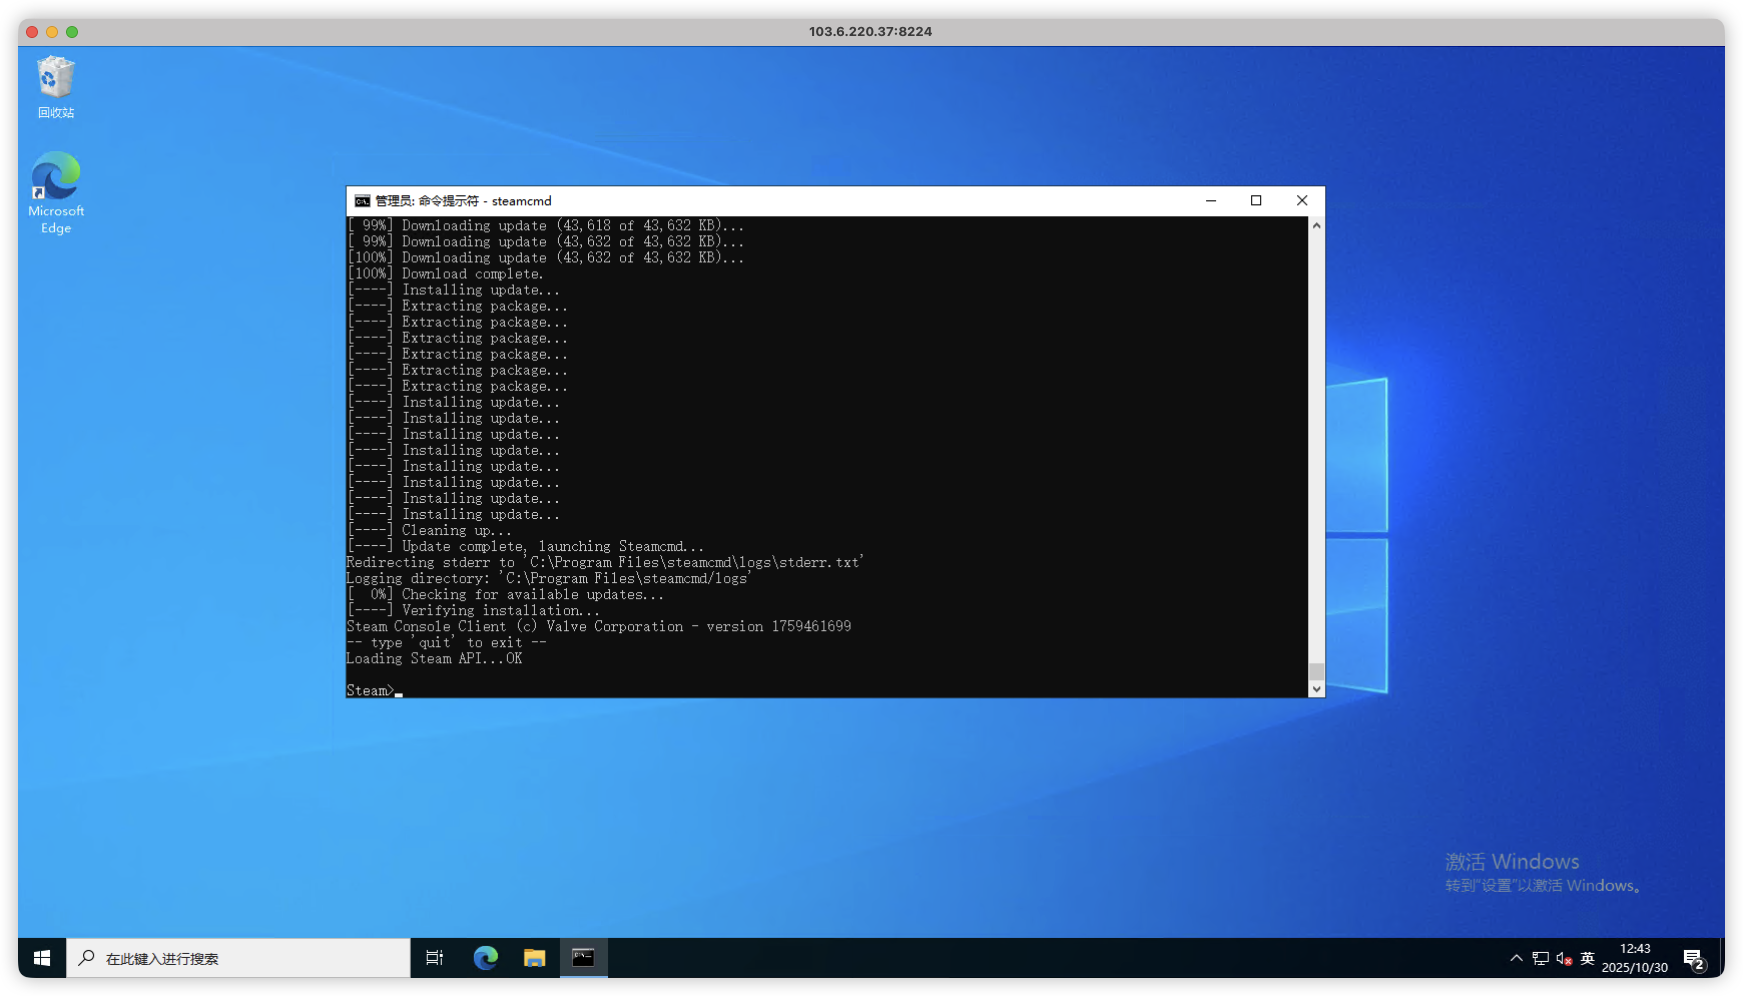The height and width of the screenshot is (996, 1743).
Task: Launch Microsoft Edge from the taskbar
Action: click(486, 958)
